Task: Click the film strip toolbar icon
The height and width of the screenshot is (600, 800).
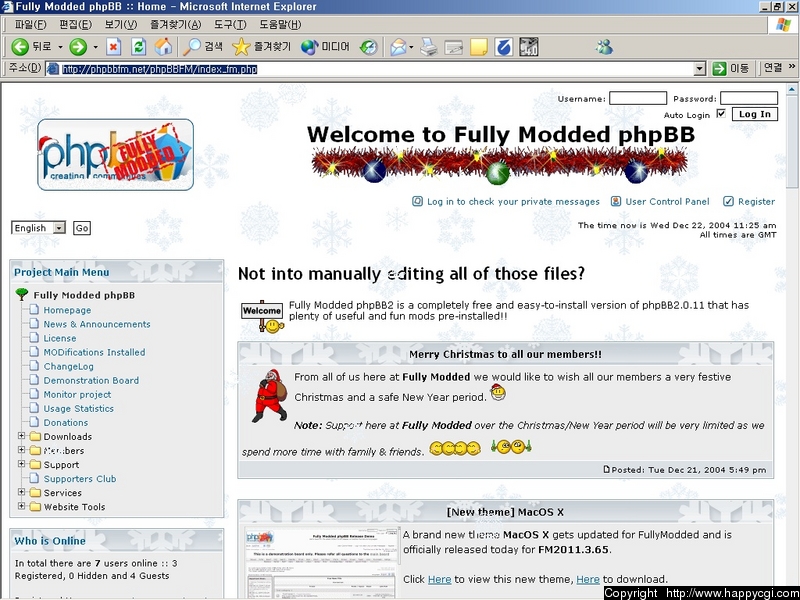Action: 529,47
